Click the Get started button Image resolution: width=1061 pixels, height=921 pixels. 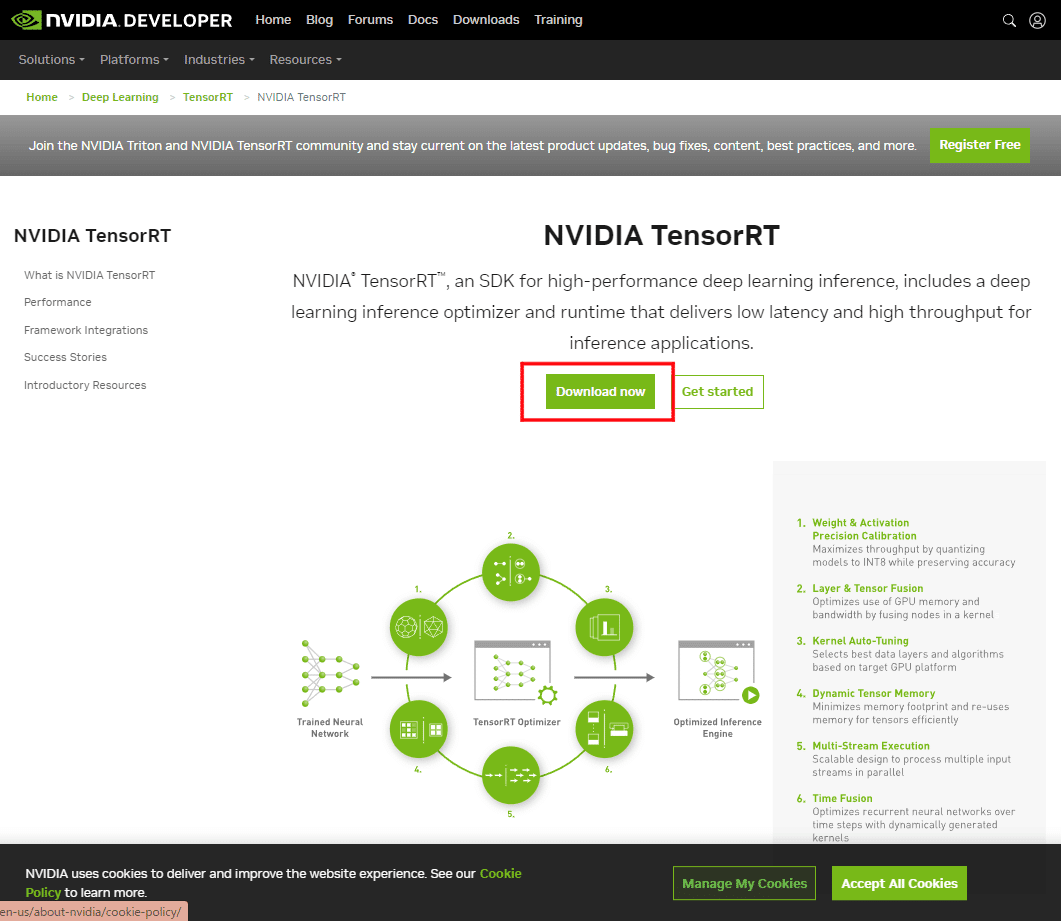pos(717,392)
